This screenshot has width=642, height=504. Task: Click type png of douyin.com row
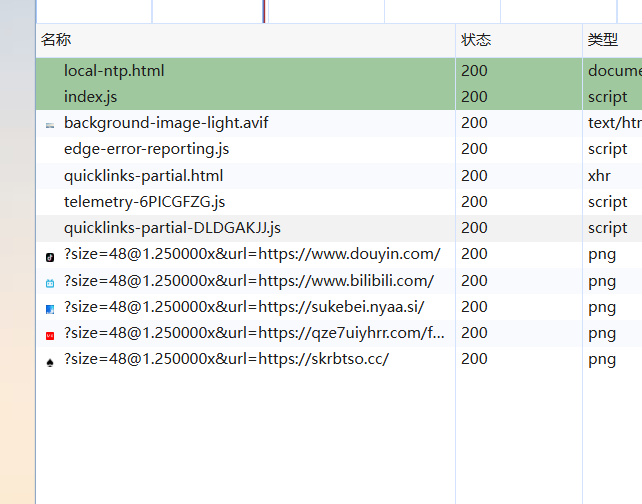pyautogui.click(x=602, y=254)
